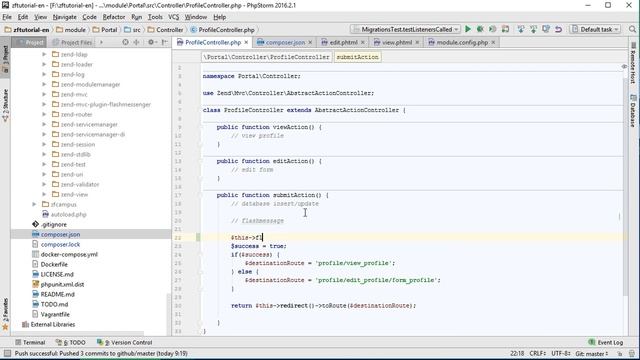
Task: Select External Libraries node
Action: (x=53, y=324)
